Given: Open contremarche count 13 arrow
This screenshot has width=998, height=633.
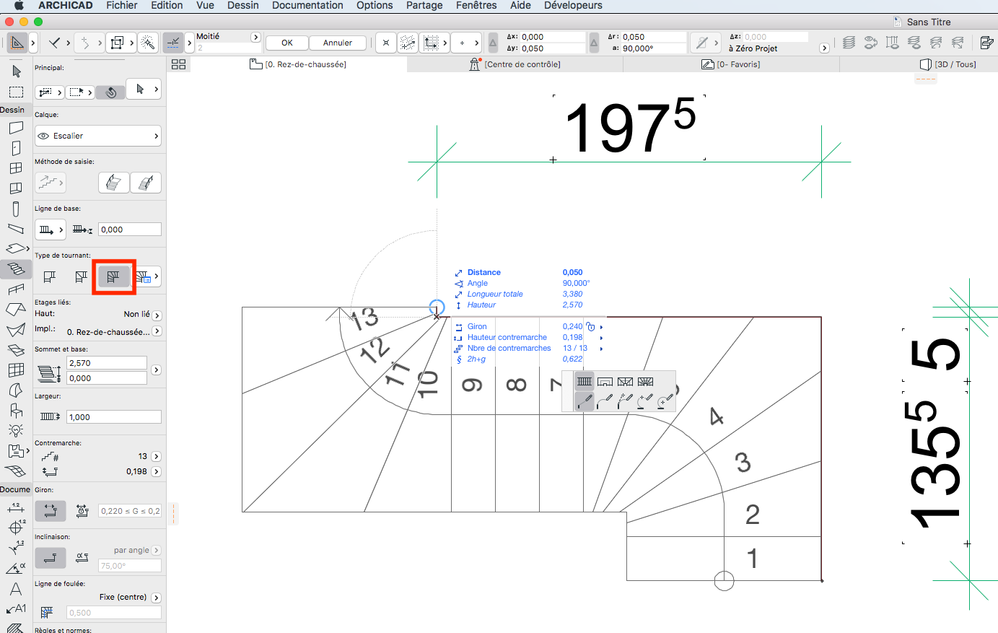Looking at the screenshot, I should click(x=157, y=456).
